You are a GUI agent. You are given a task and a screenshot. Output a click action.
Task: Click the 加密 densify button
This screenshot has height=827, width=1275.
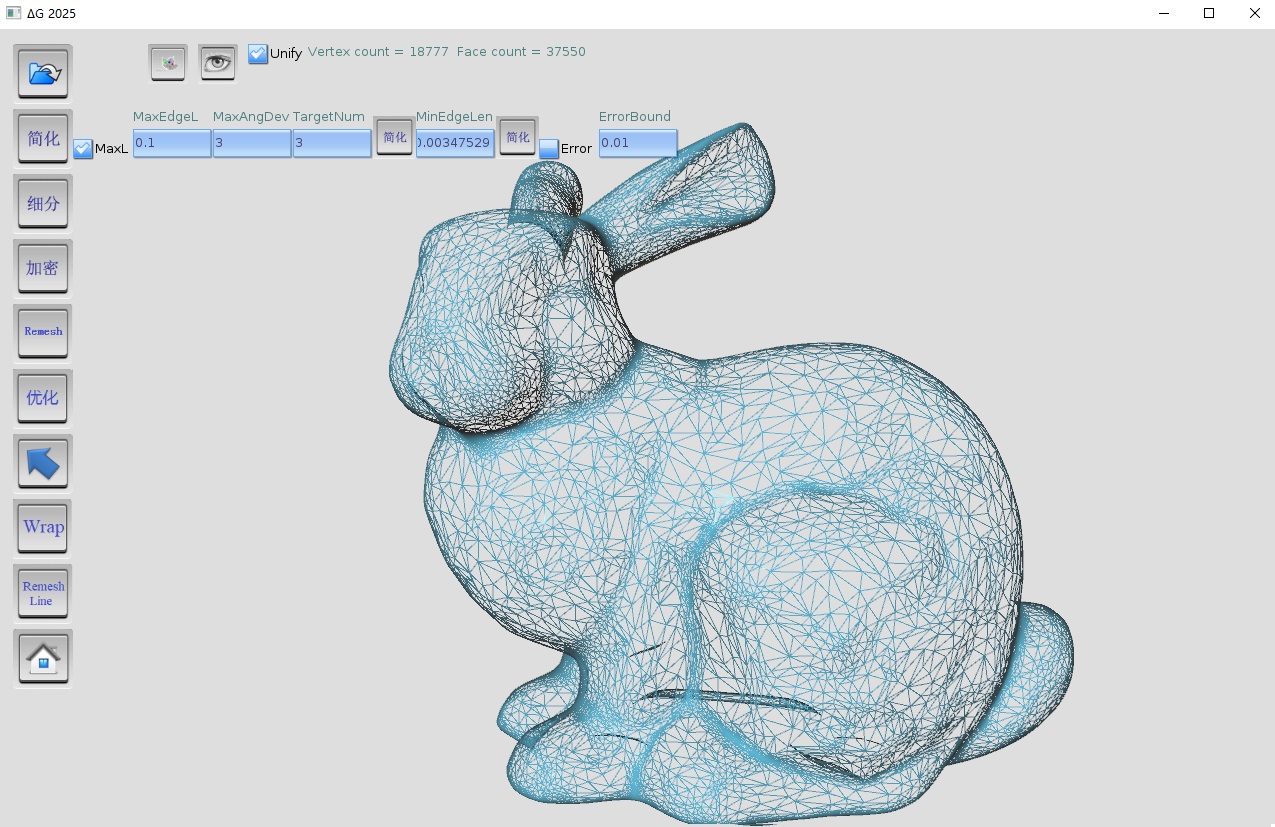(x=43, y=268)
